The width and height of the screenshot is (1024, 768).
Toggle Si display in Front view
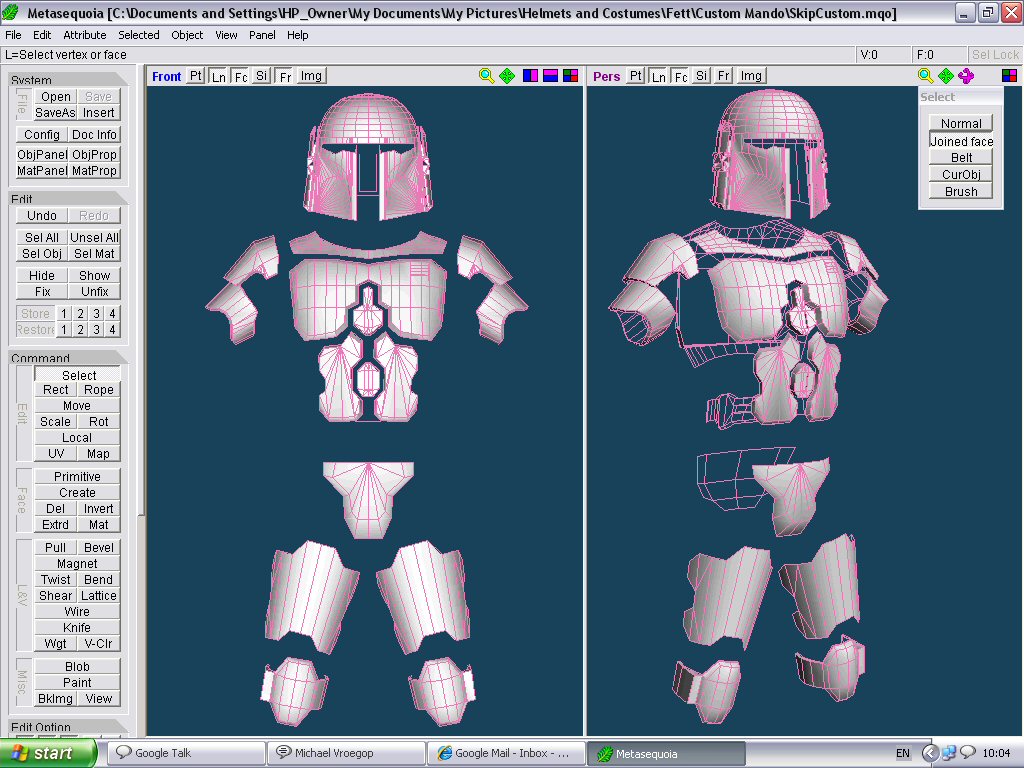pyautogui.click(x=261, y=76)
